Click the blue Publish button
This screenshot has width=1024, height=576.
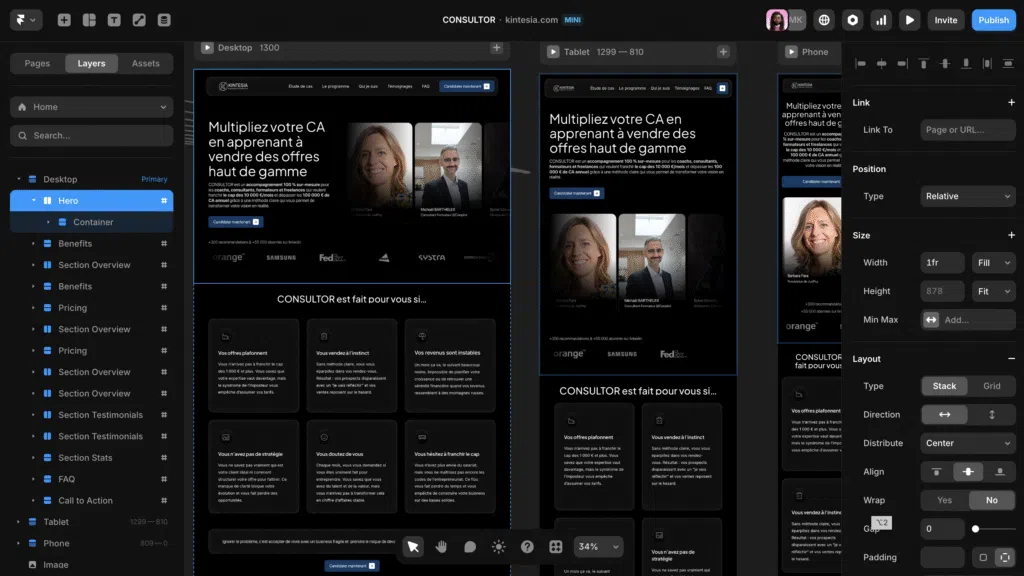point(993,19)
